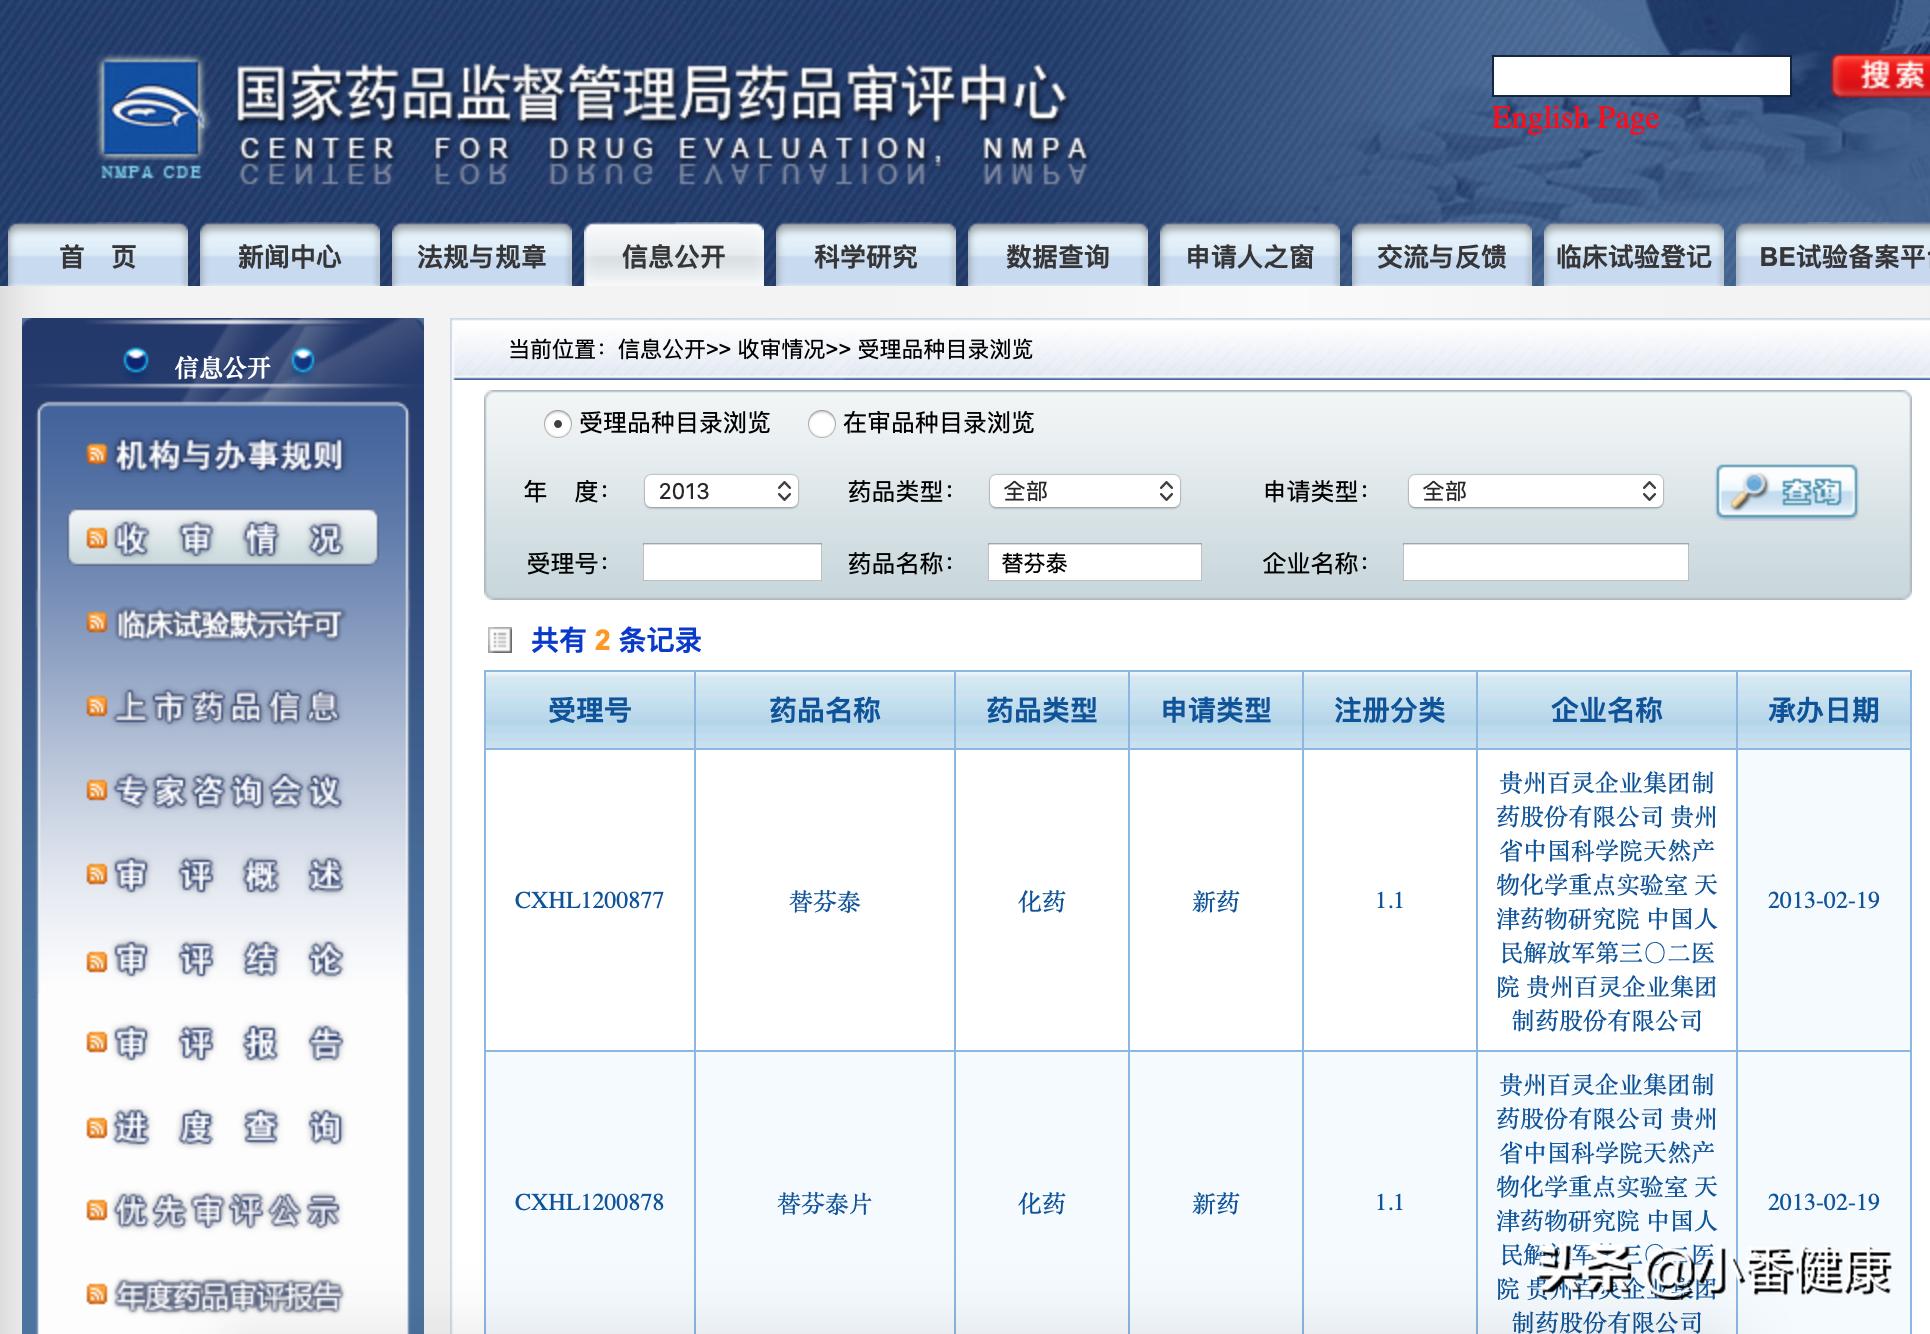Viewport: 1930px width, 1334px height.
Task: Switch to the 申请人之窗 navigation tab
Action: coord(1250,256)
